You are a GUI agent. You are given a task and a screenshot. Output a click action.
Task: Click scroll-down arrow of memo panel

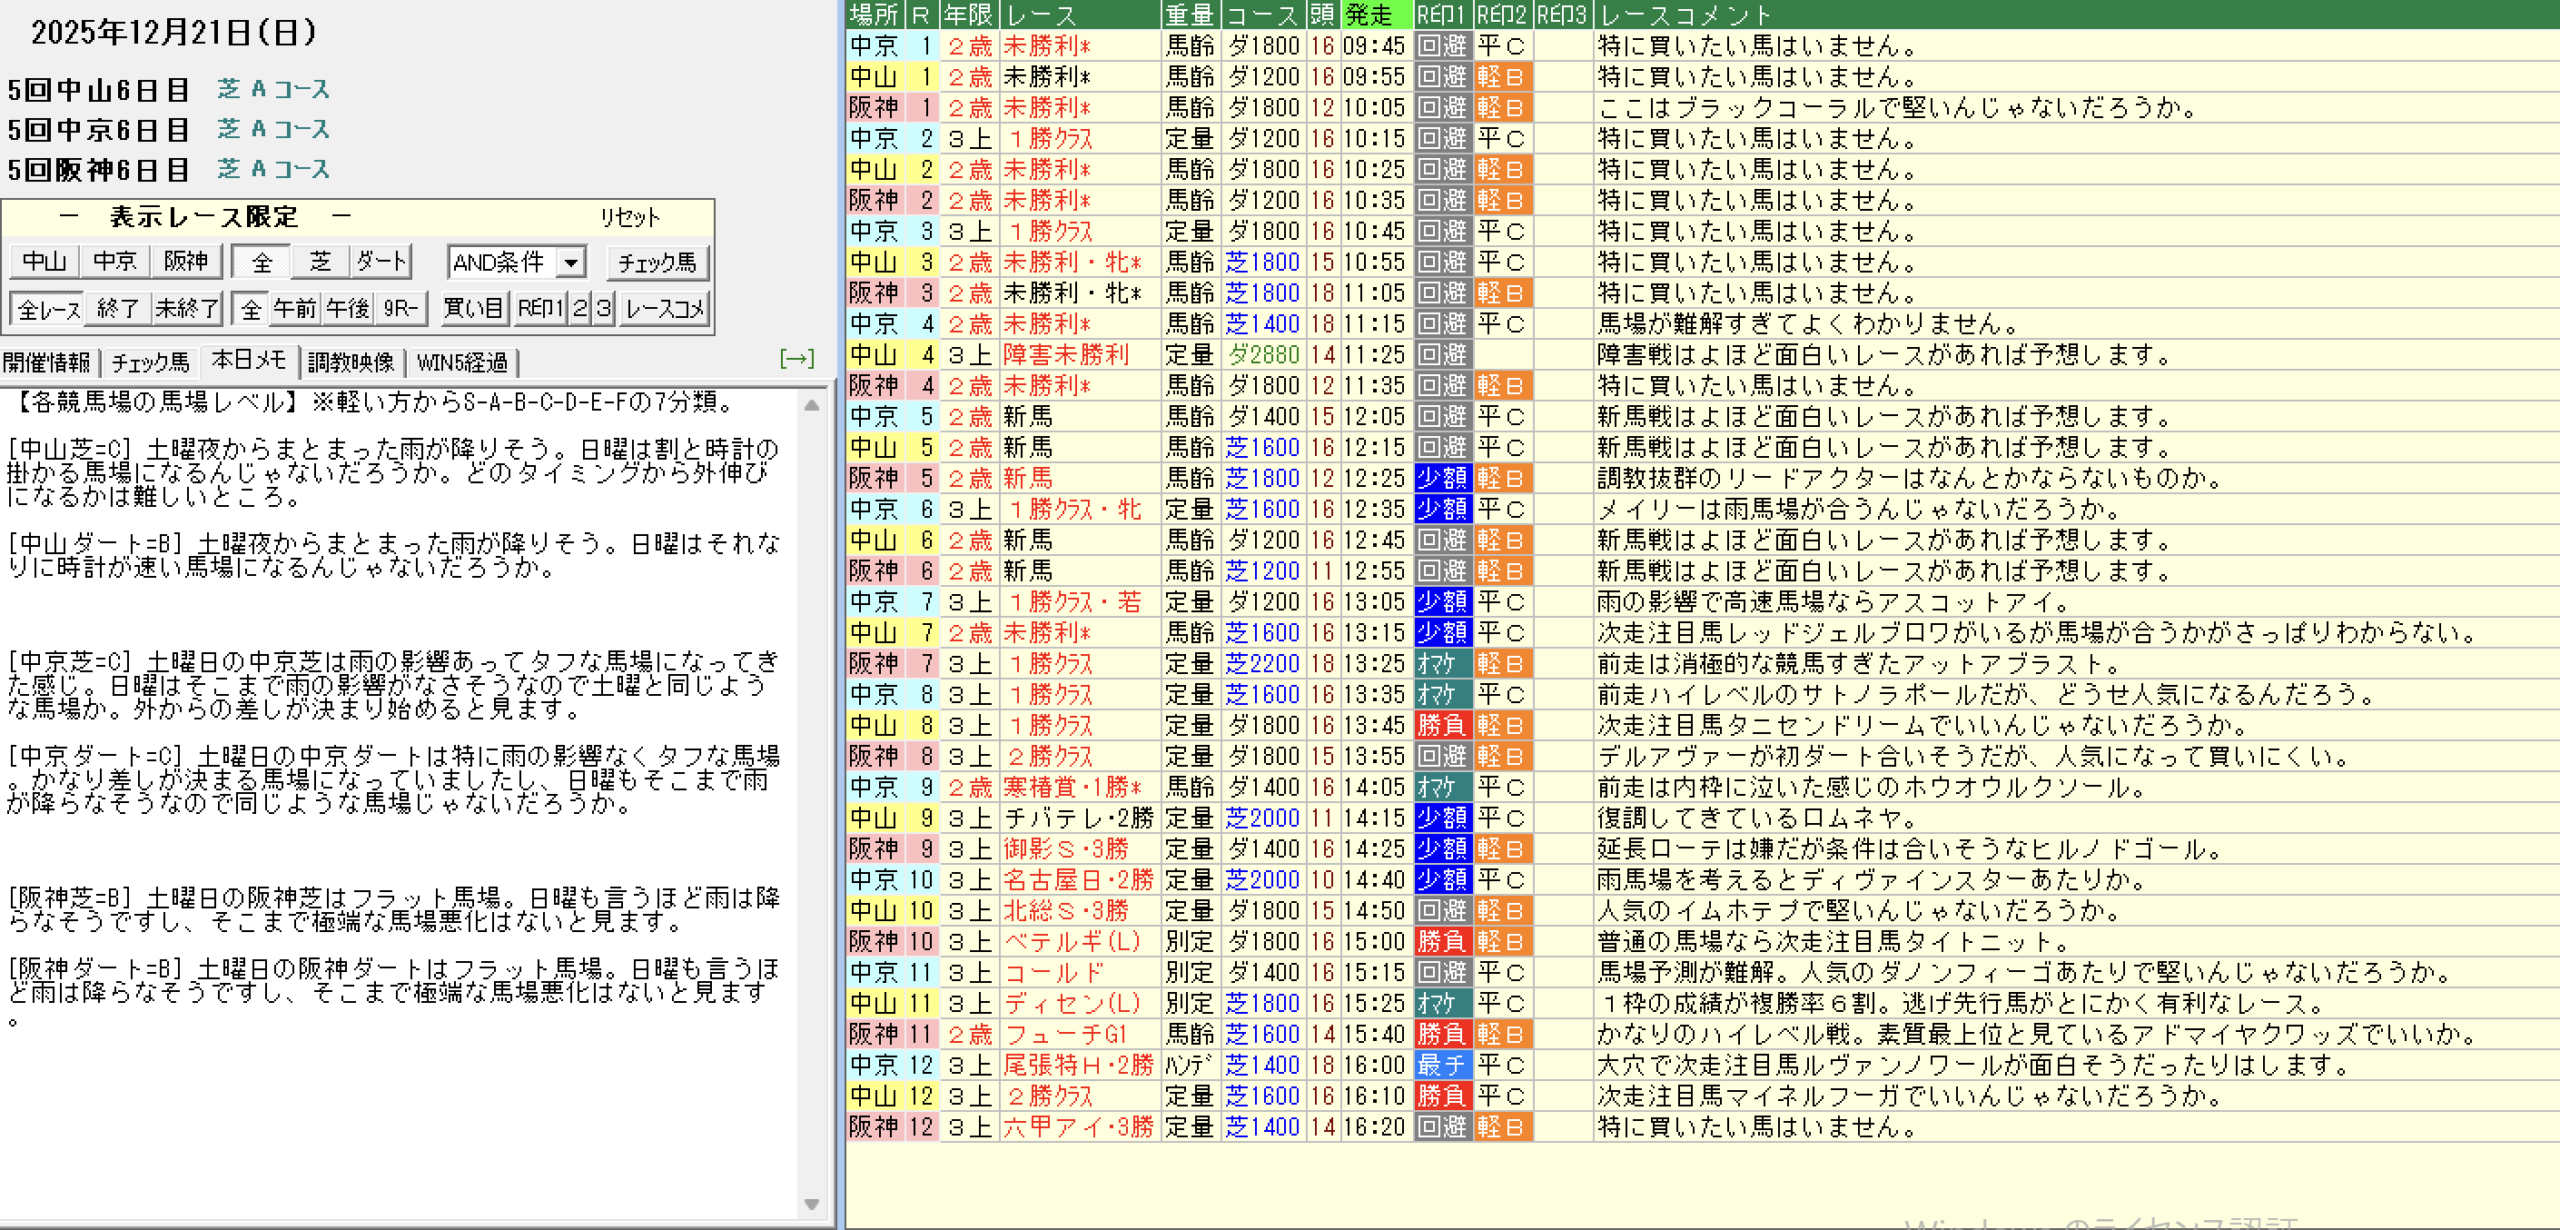(x=812, y=1204)
